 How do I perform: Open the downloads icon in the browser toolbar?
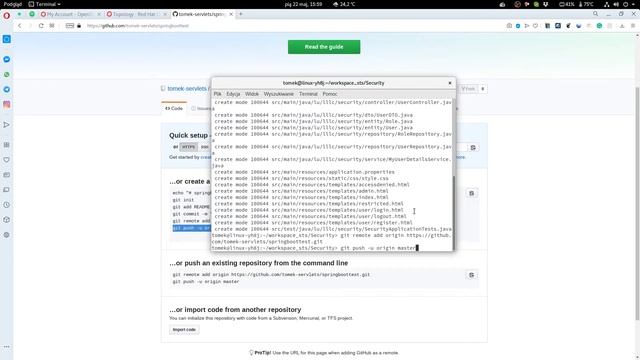tap(622, 26)
